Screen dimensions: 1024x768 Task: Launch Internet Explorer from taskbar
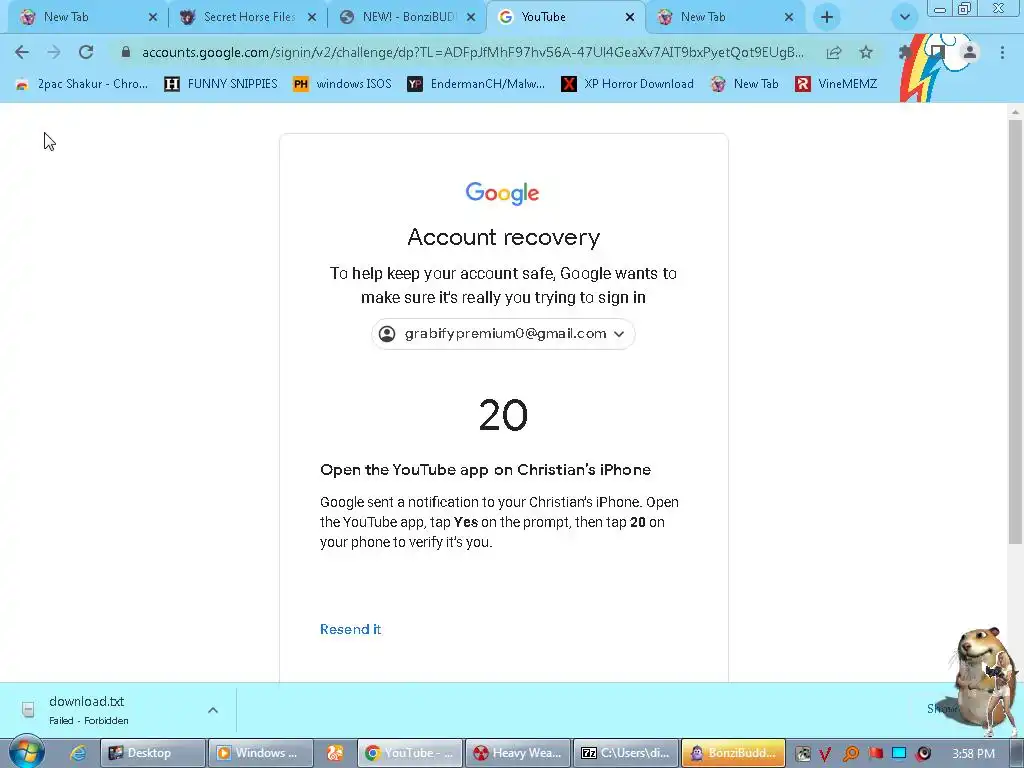click(78, 753)
